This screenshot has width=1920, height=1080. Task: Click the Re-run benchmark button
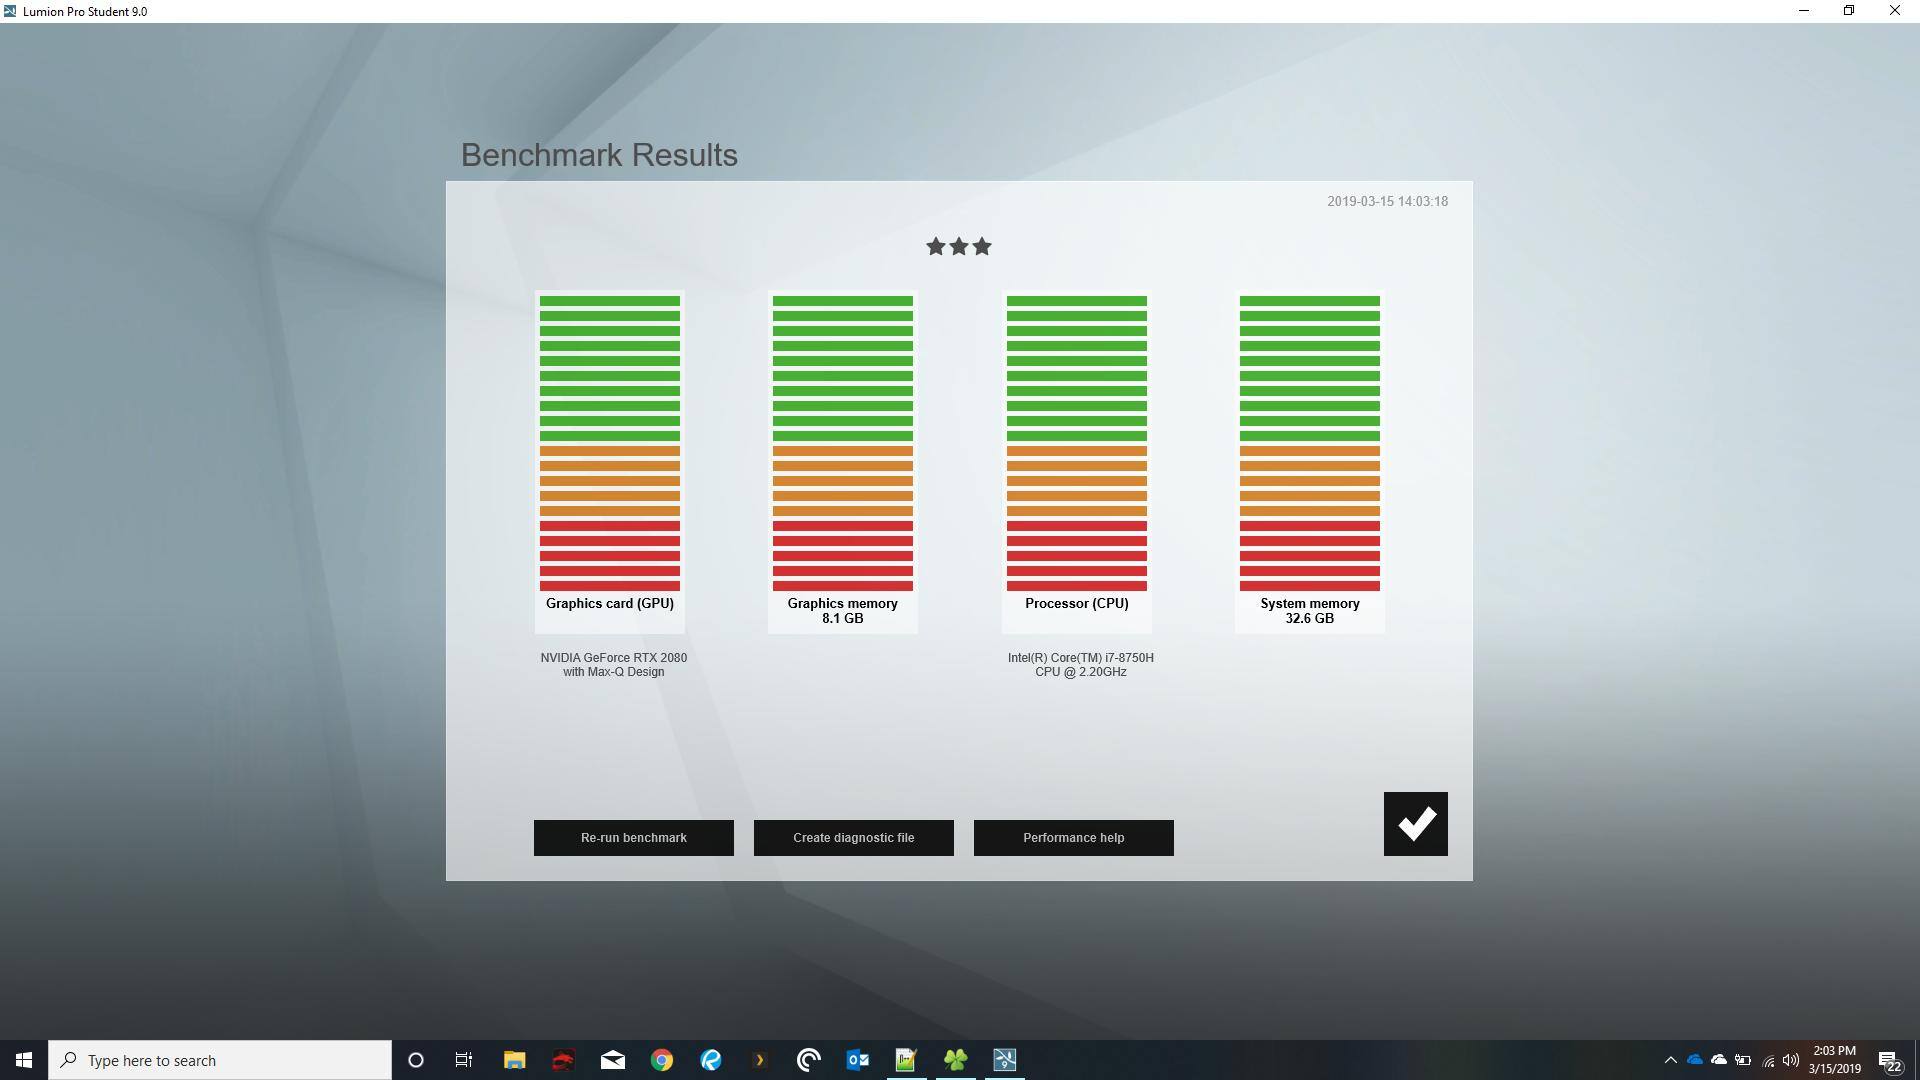(x=634, y=837)
